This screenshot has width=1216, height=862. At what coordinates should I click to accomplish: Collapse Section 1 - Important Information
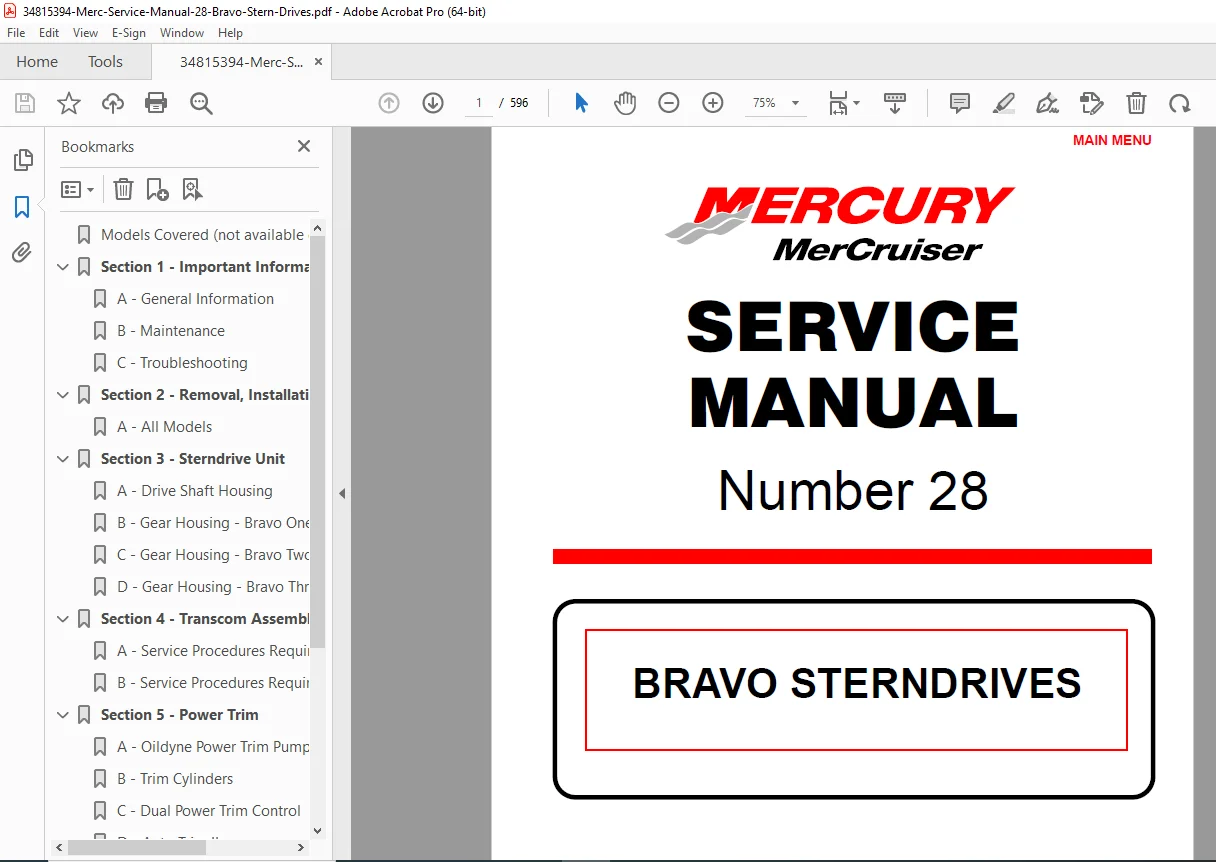(x=63, y=267)
